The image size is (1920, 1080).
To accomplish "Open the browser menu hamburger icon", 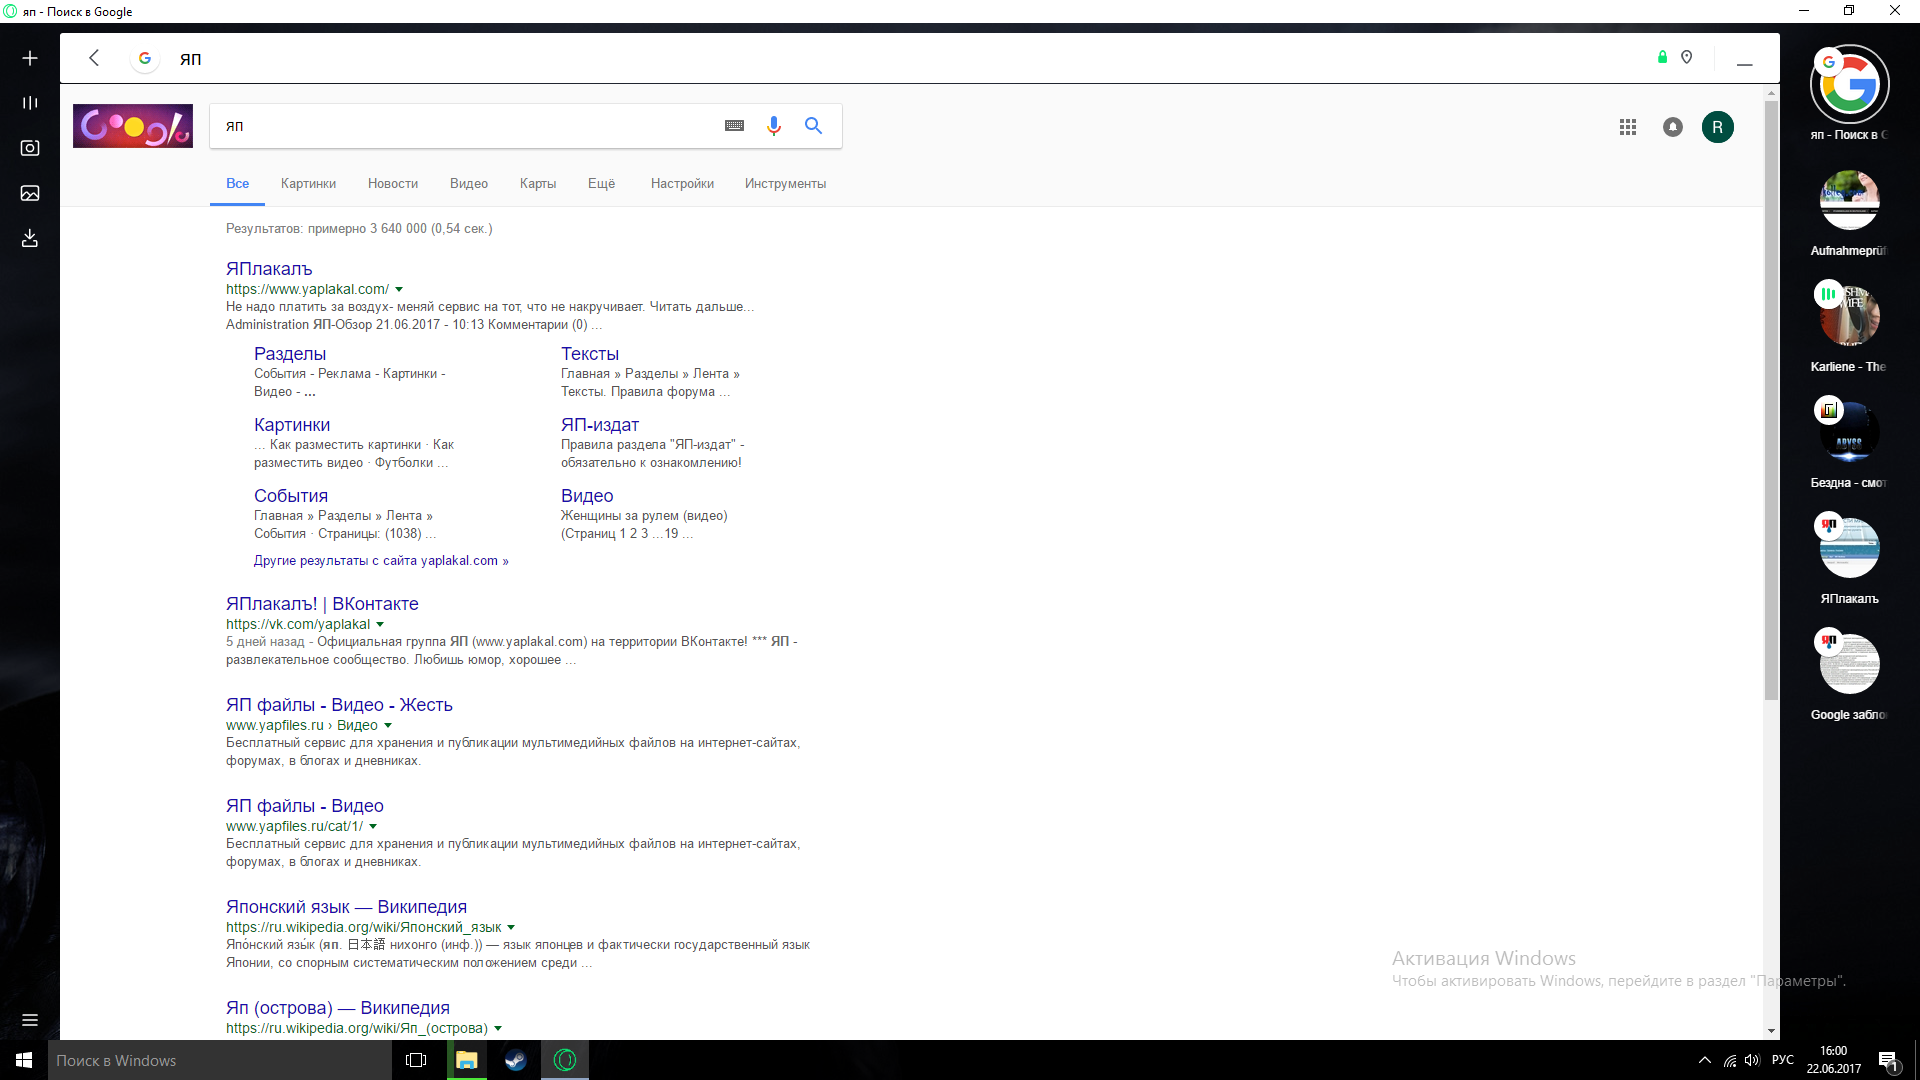I will click(x=30, y=1020).
